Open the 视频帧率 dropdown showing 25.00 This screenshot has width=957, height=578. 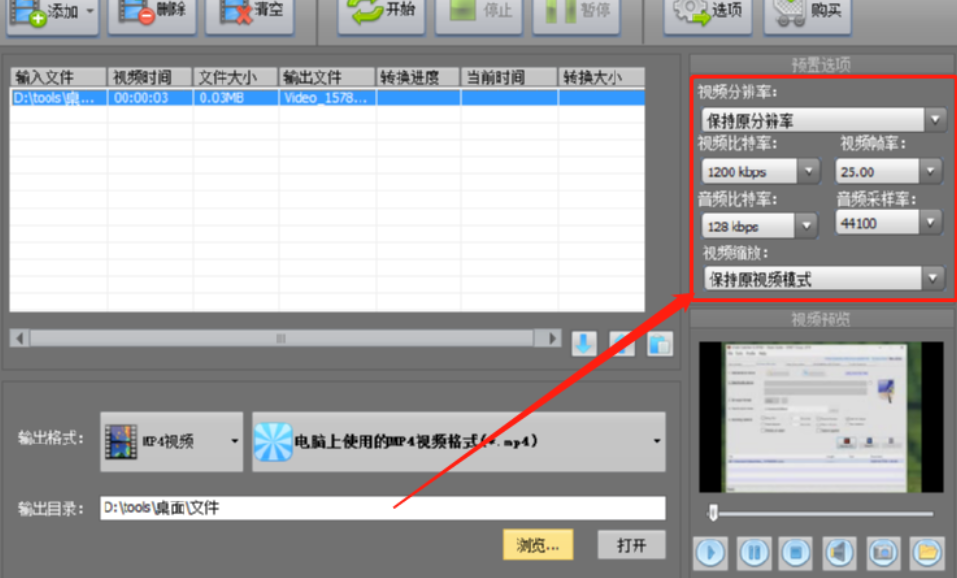click(x=889, y=172)
